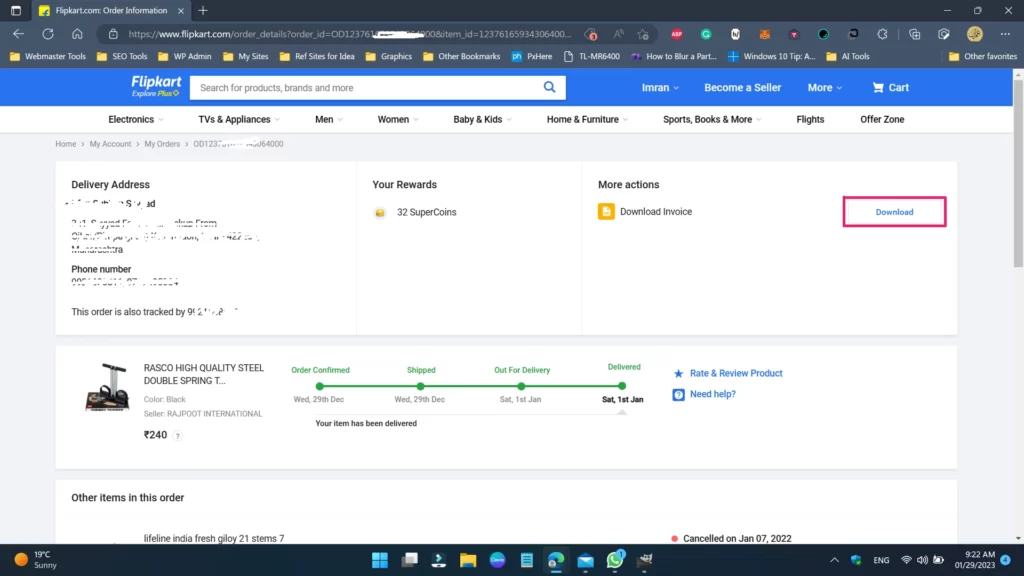Open the AI Tools bookmarks folder
This screenshot has height=576, width=1024.
[848, 56]
